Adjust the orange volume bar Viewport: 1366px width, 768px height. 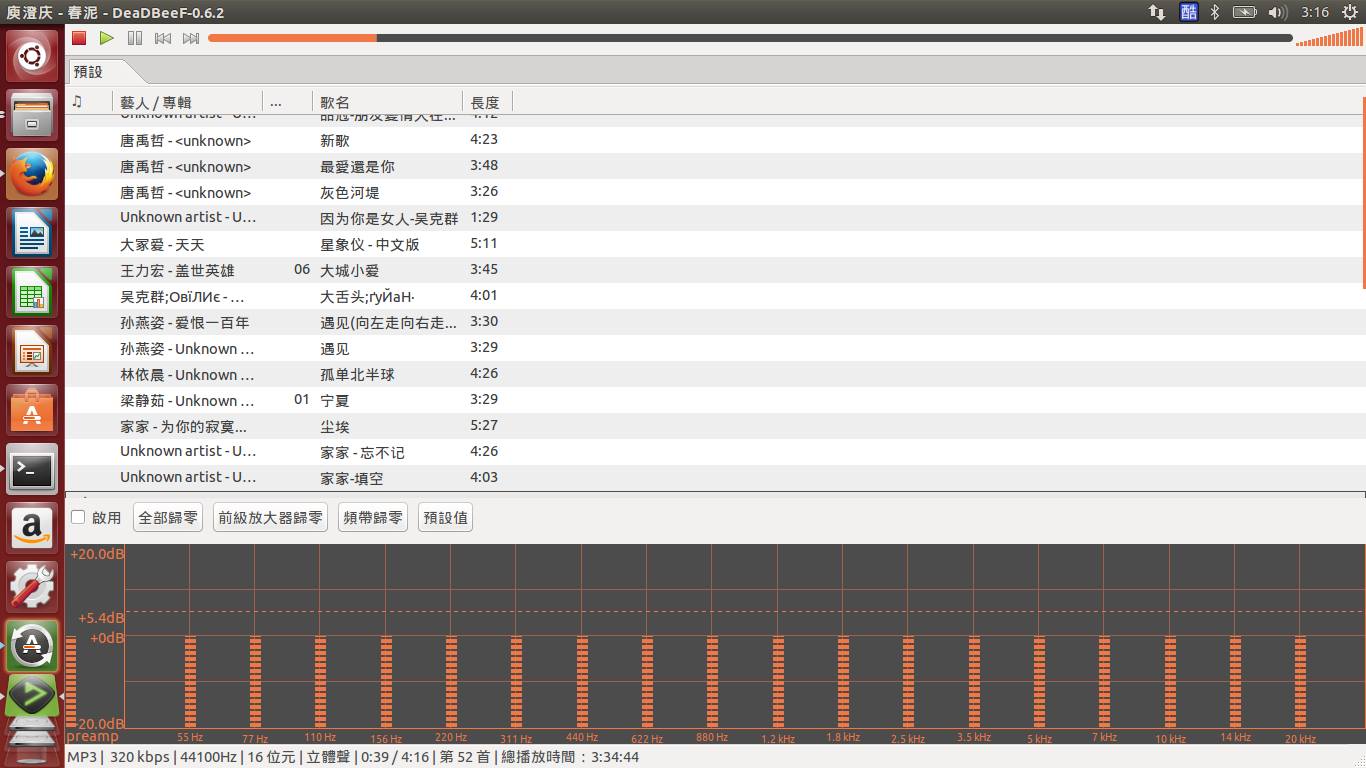(x=1328, y=38)
